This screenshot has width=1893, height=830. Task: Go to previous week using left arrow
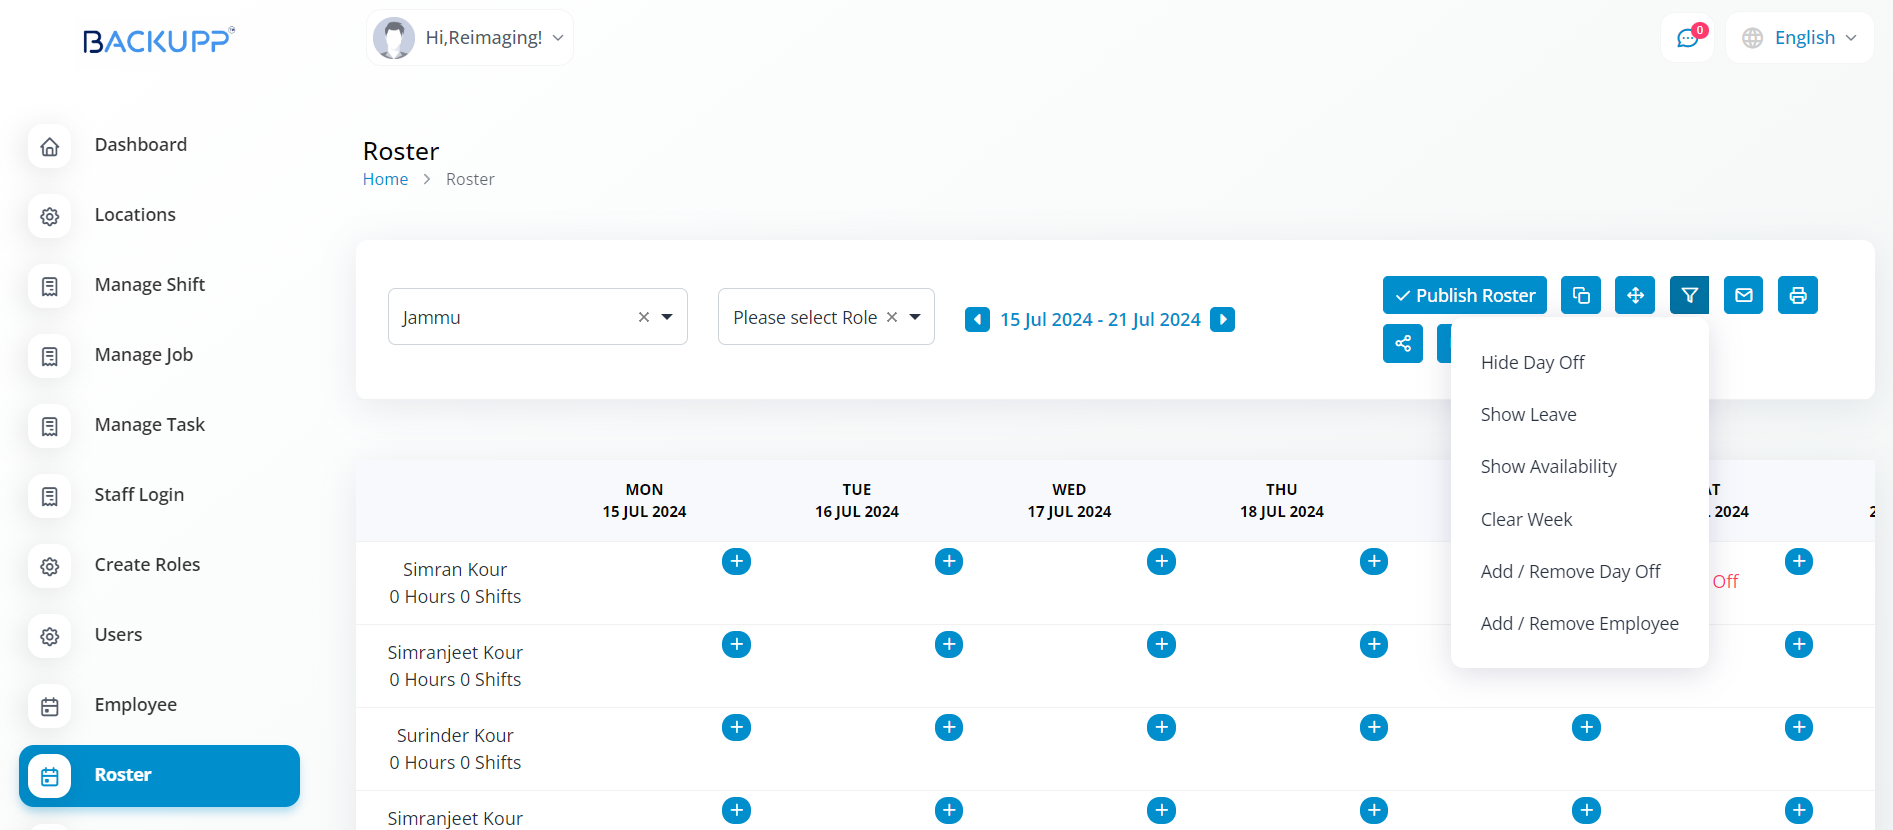pos(977,319)
